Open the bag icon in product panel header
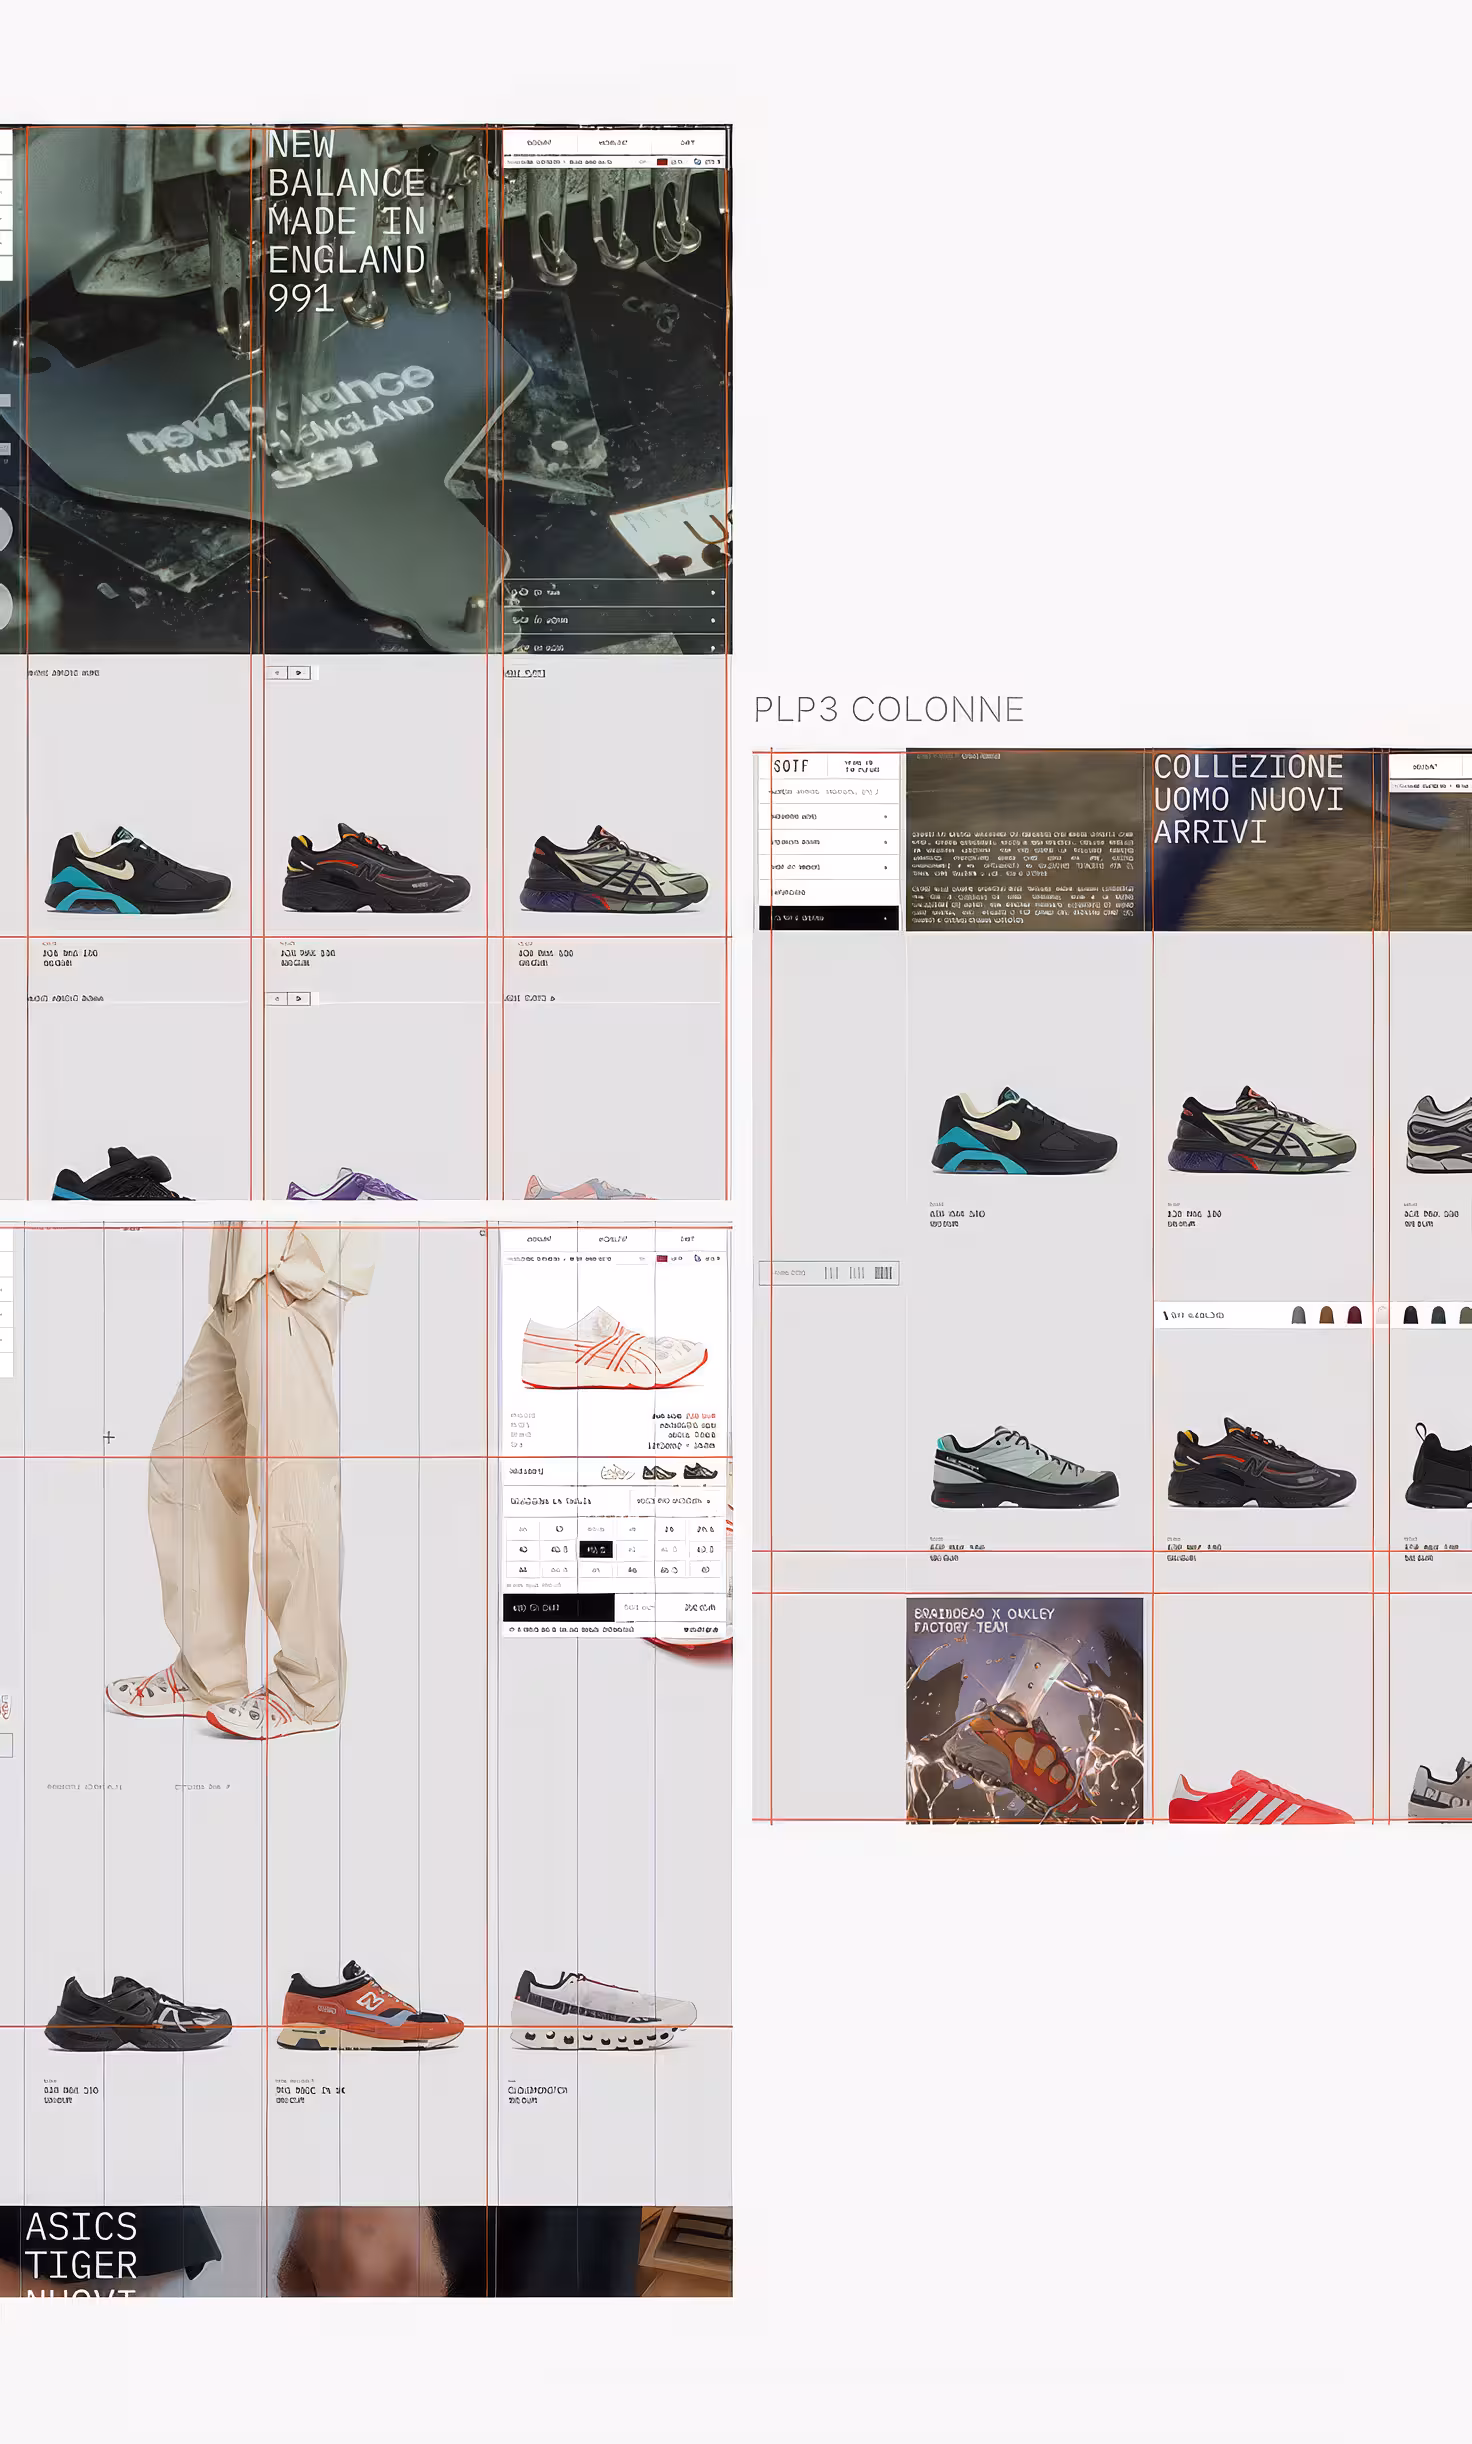The image size is (1472, 2444). coord(697,1258)
